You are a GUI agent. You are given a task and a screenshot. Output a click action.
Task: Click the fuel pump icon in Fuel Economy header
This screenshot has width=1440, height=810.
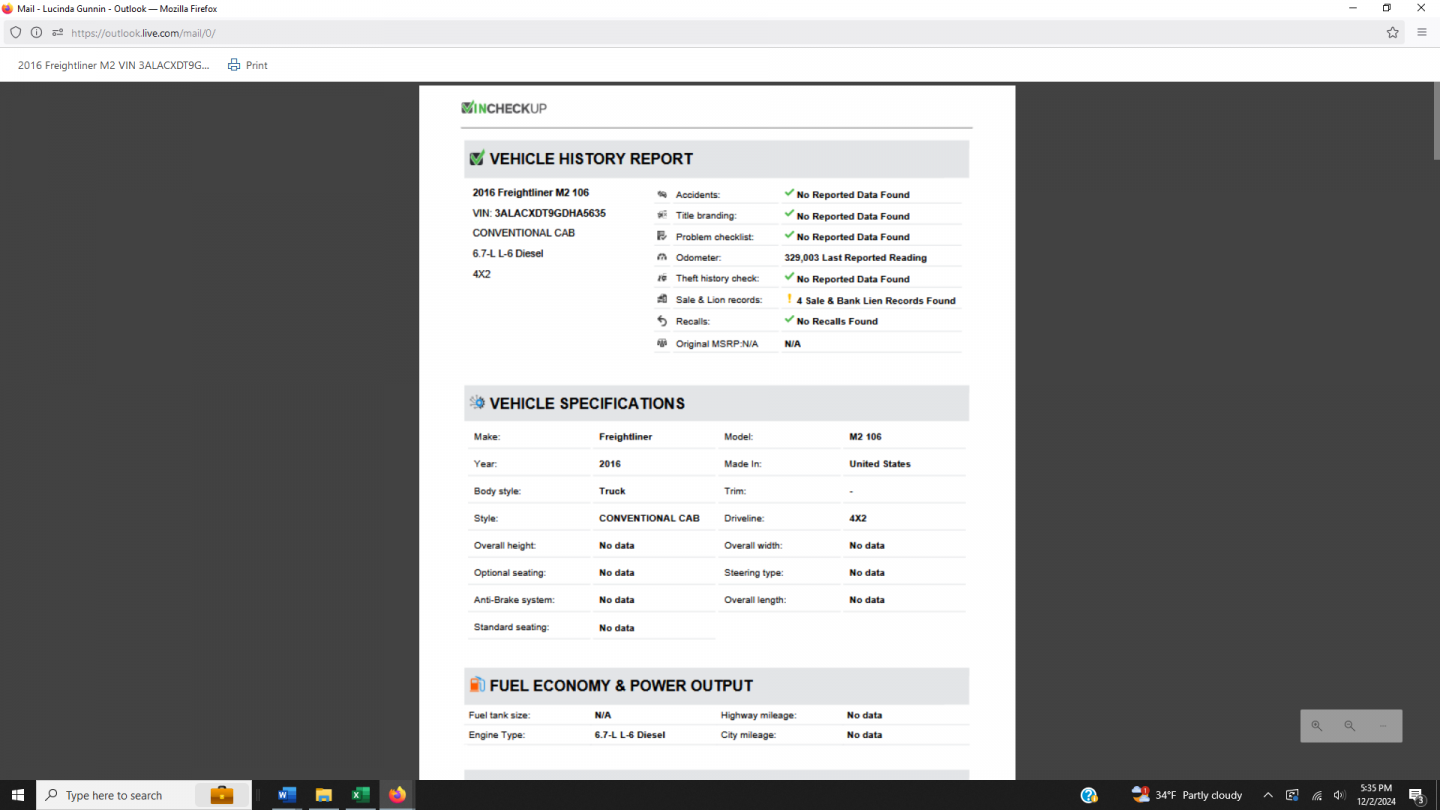[477, 685]
